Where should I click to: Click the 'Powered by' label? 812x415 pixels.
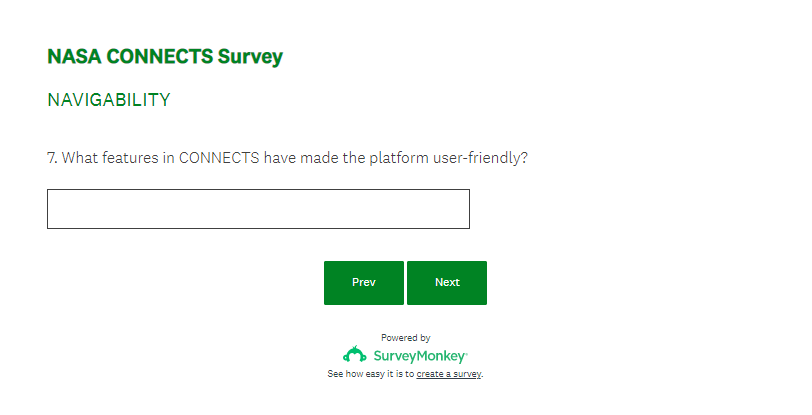tap(406, 338)
